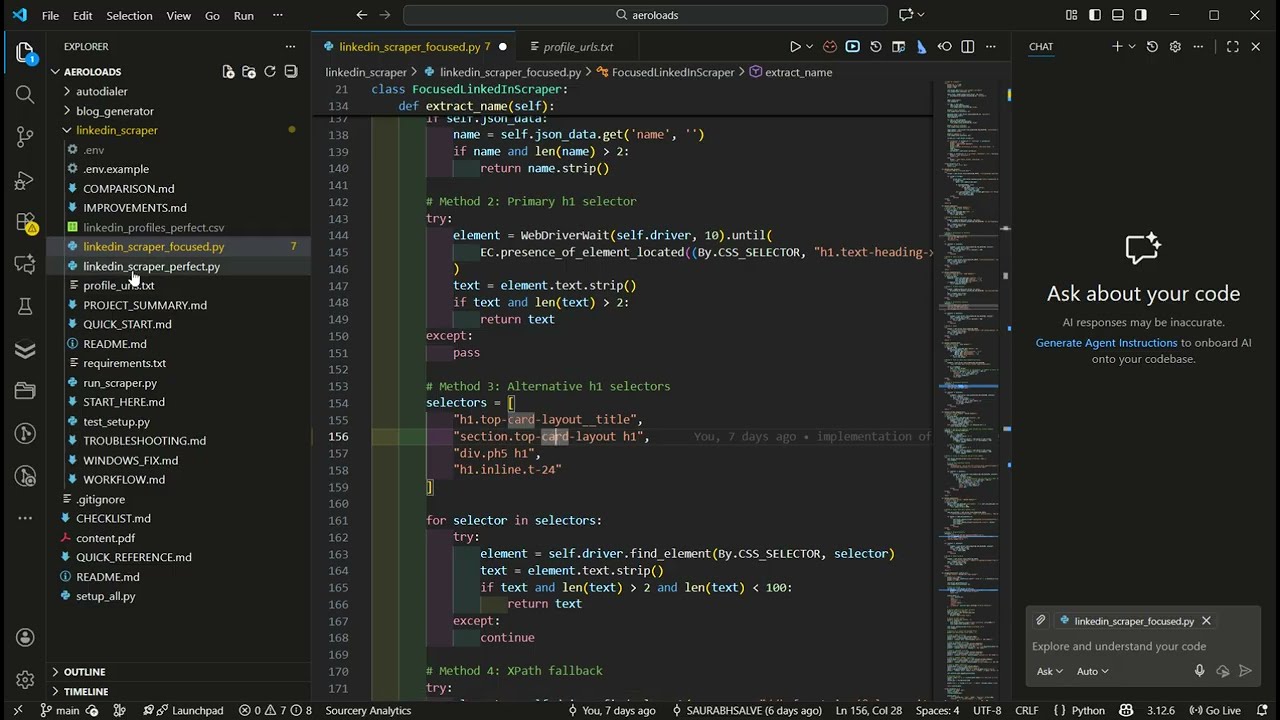
Task: Open the Edit menu
Action: coord(83,16)
